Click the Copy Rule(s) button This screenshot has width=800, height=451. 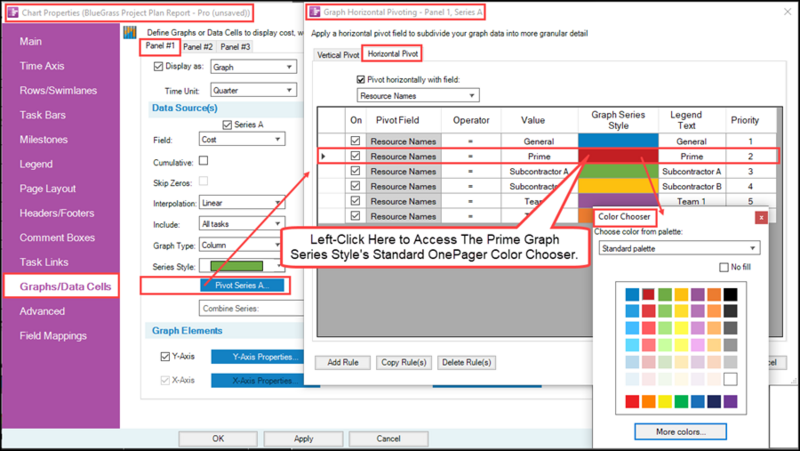pyautogui.click(x=404, y=362)
